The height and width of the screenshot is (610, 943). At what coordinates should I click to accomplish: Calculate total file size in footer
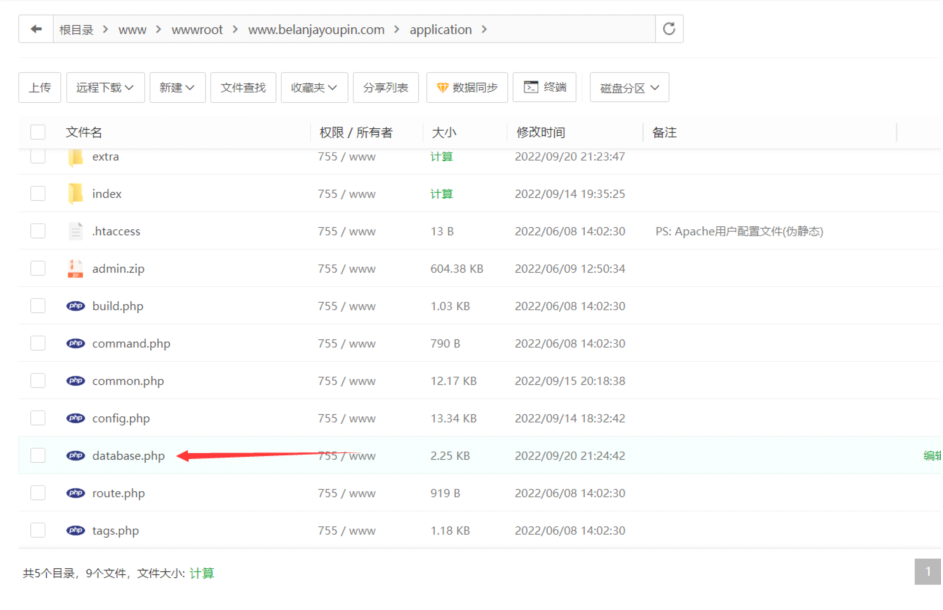point(201,573)
